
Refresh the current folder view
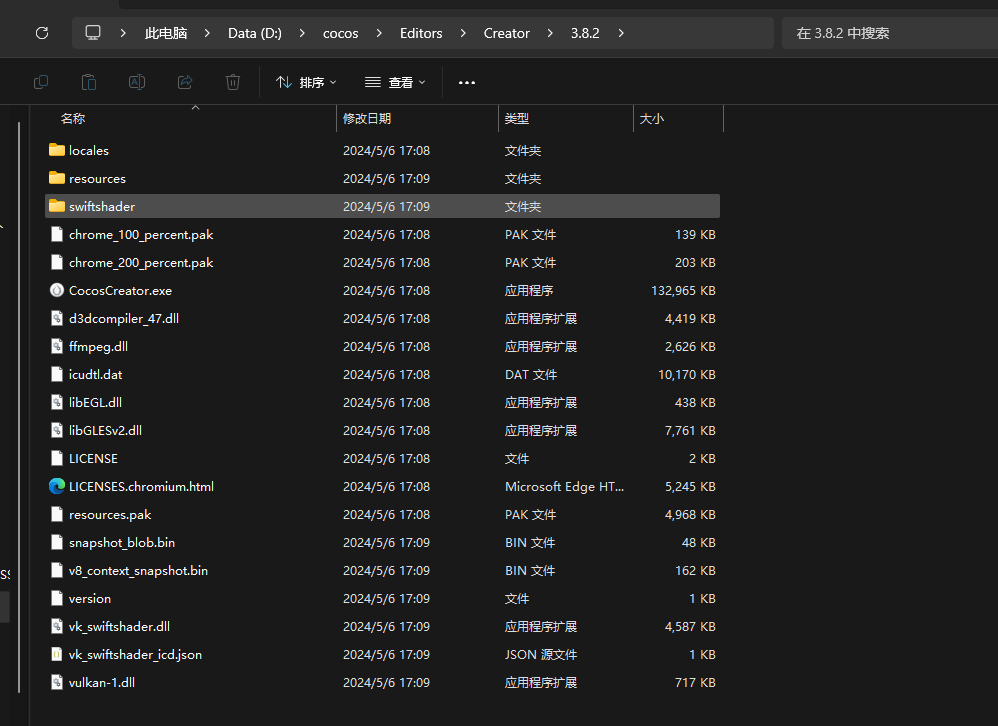point(42,33)
